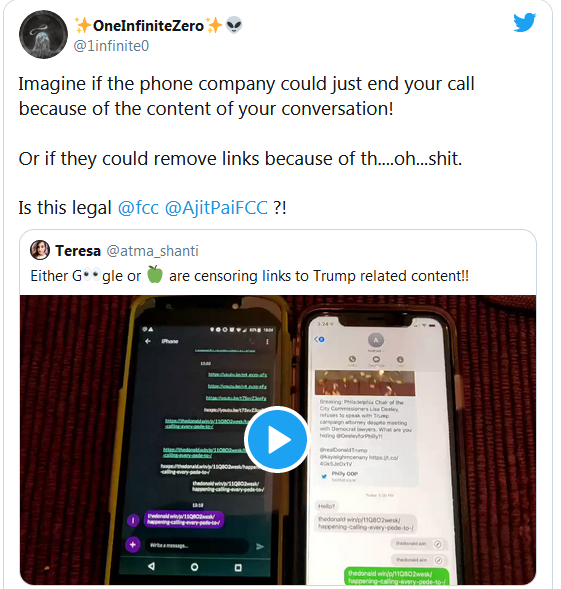
Task: Open Teresa's name in quoted tweet
Action: [x=78, y=251]
